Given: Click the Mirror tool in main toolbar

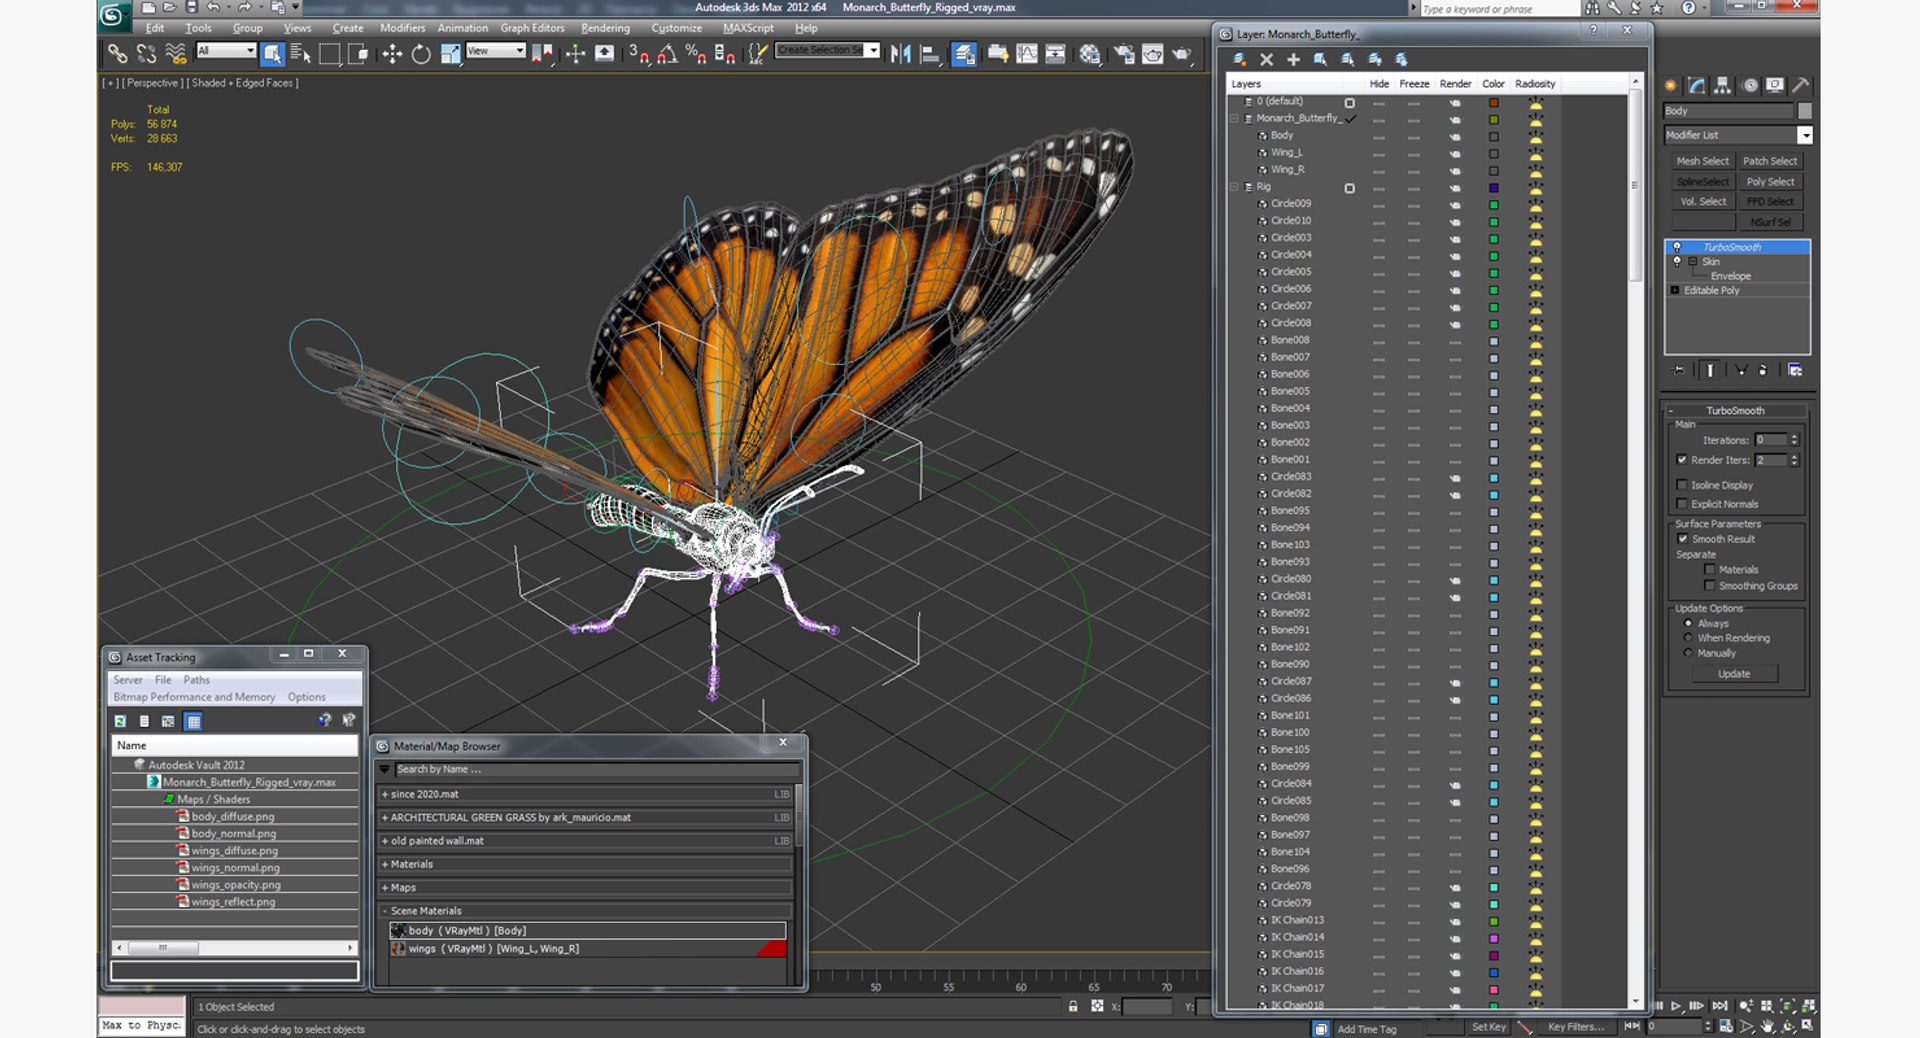Looking at the screenshot, I should (x=900, y=53).
